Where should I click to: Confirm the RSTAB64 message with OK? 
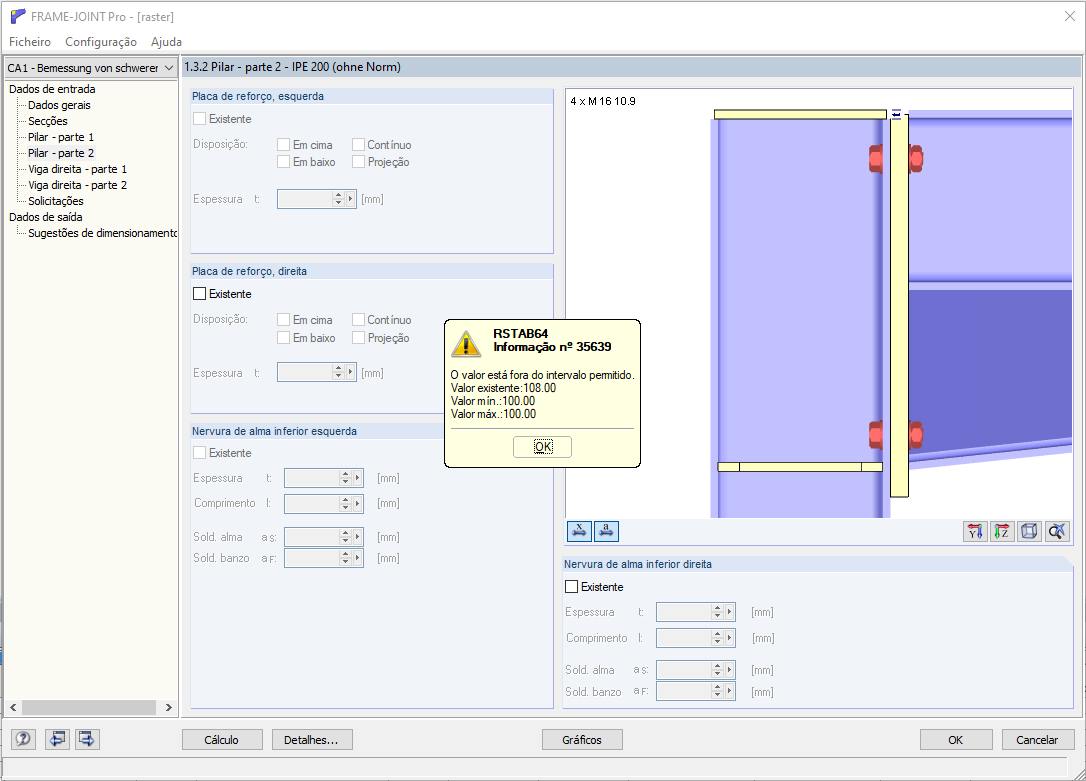tap(542, 447)
